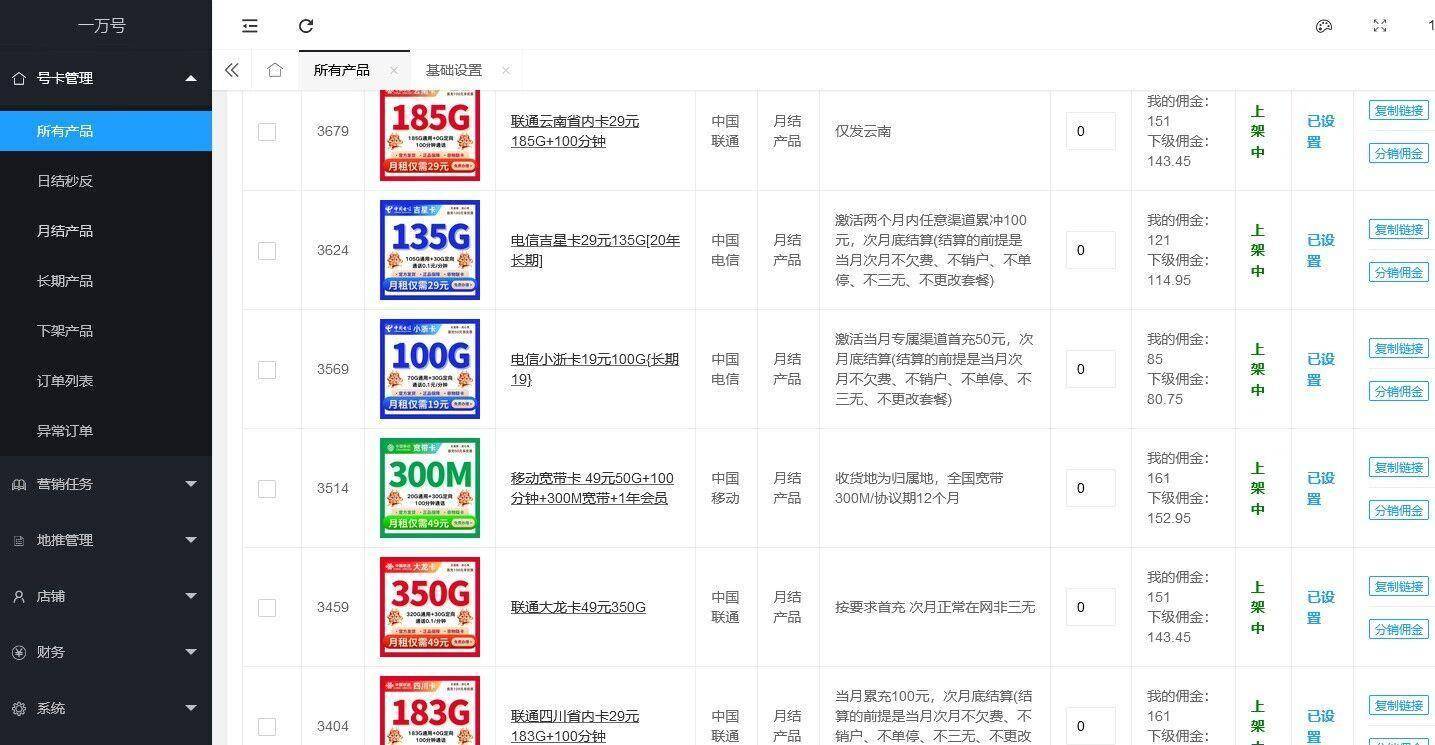Click 分销佣金 for product 3459
The height and width of the screenshot is (745, 1435).
[1398, 629]
